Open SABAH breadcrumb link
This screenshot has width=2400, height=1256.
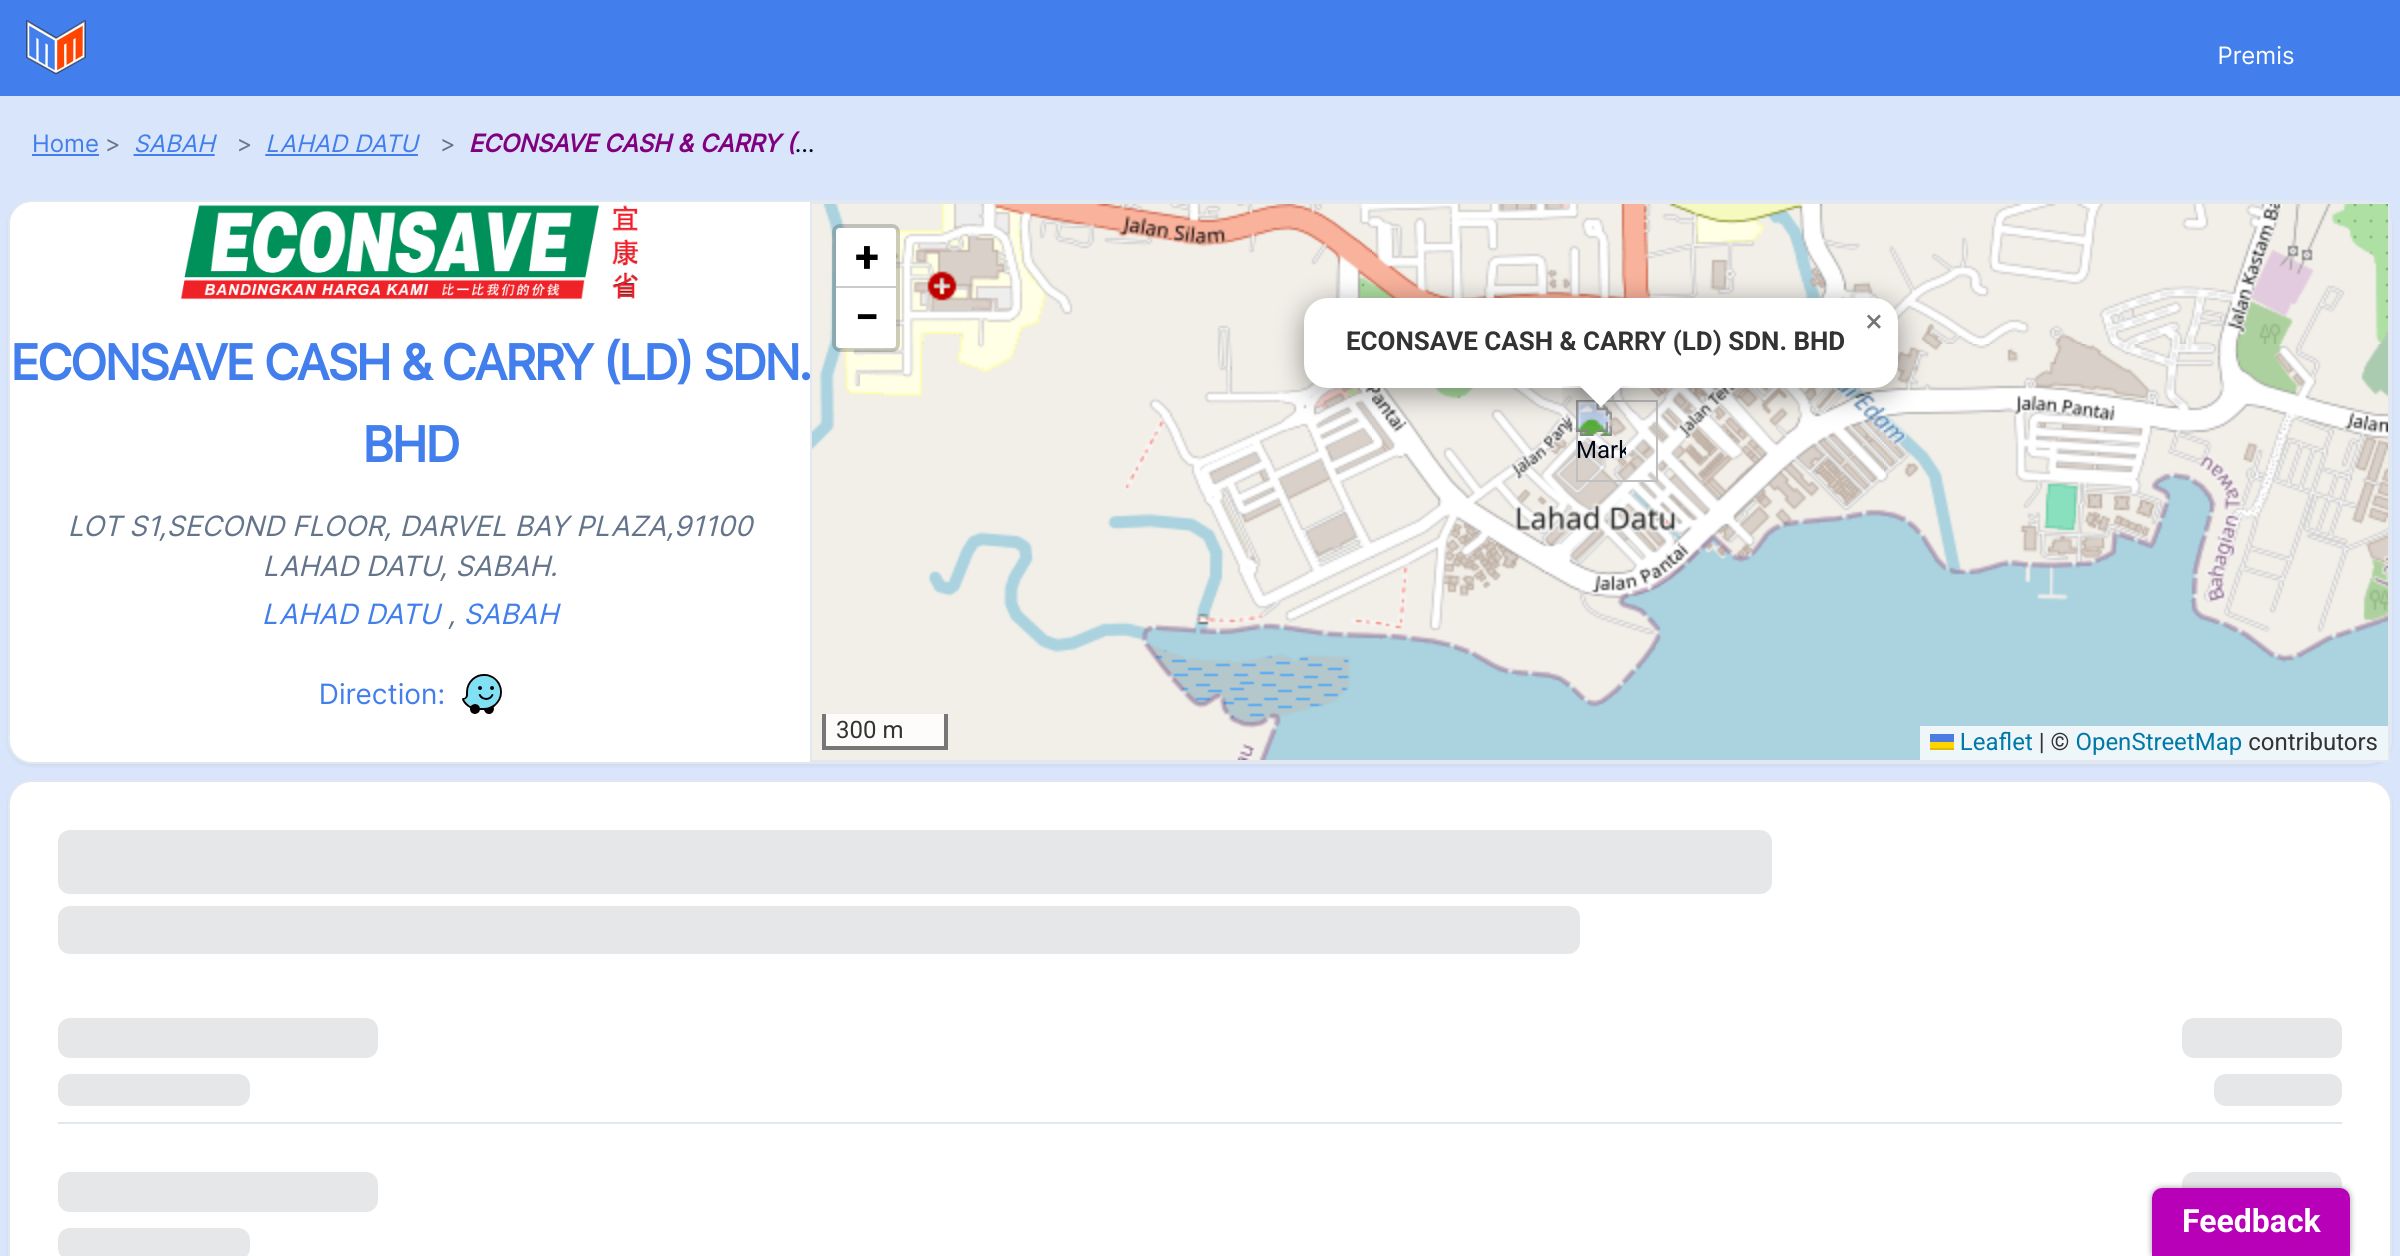coord(175,144)
